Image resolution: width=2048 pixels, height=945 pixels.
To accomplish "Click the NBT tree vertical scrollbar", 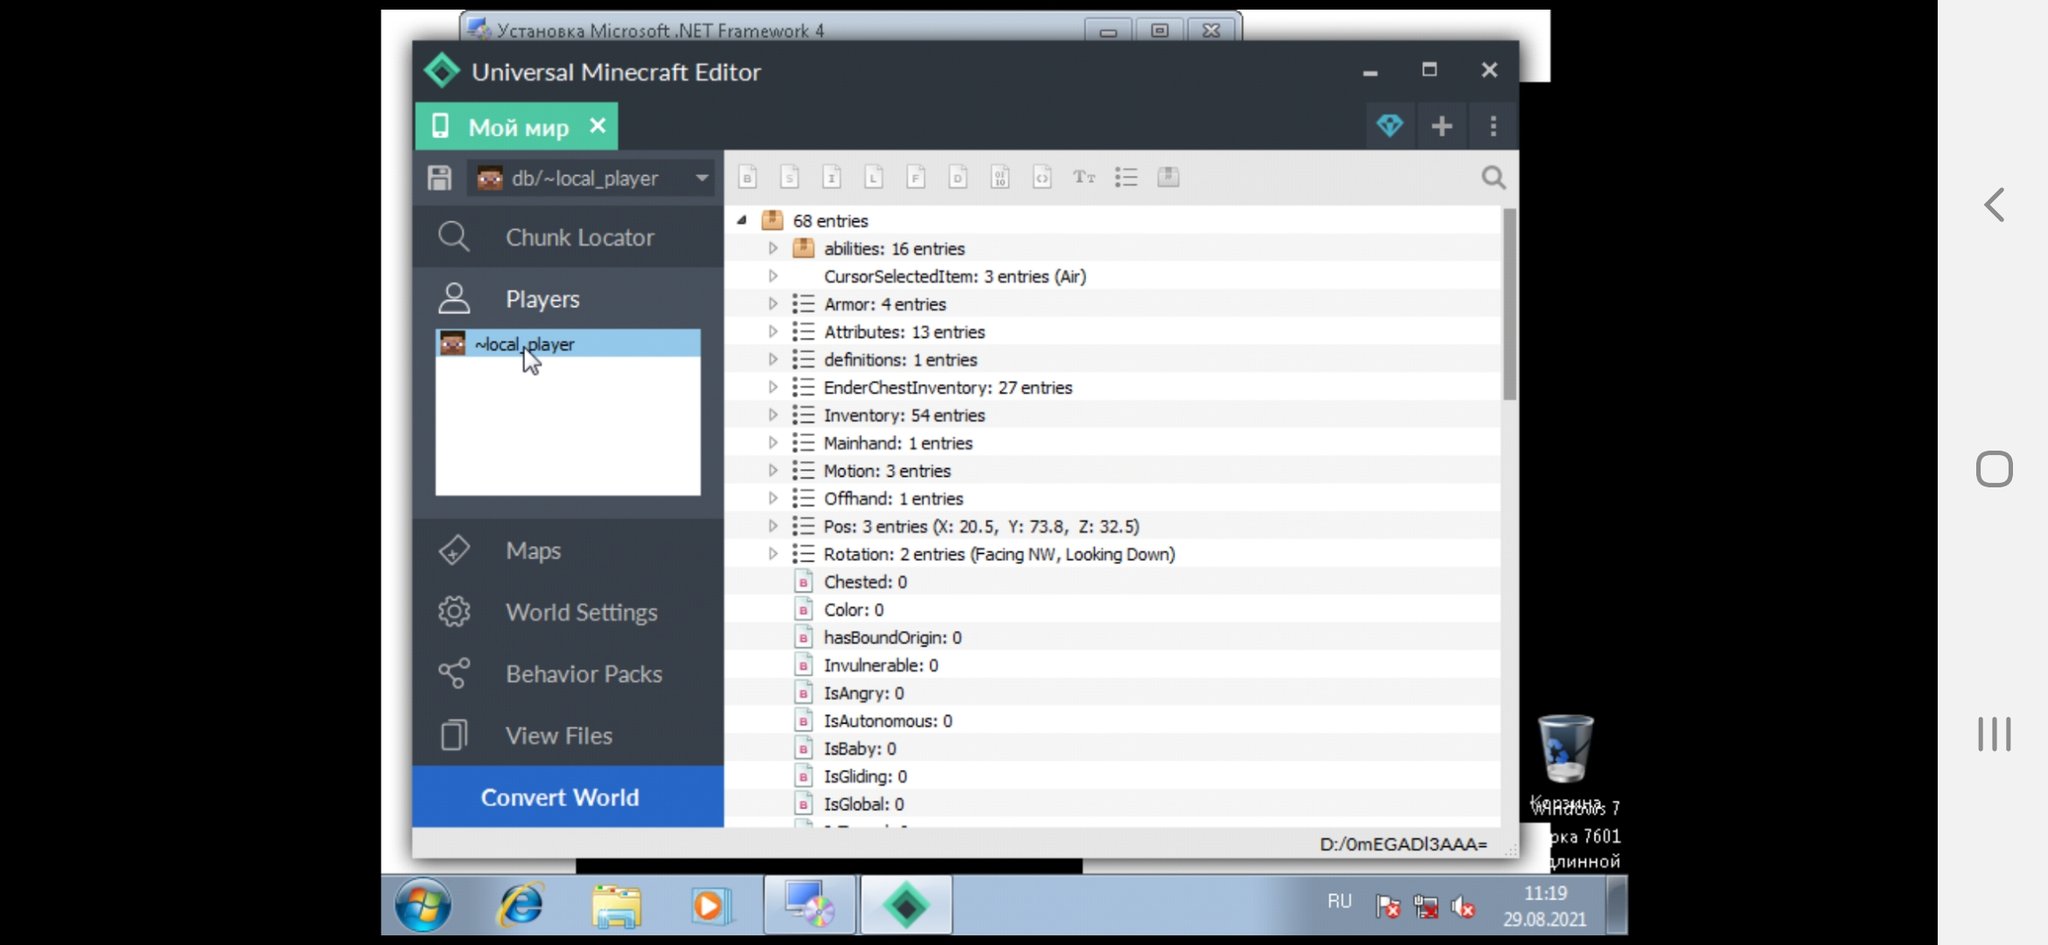I will point(1510,304).
